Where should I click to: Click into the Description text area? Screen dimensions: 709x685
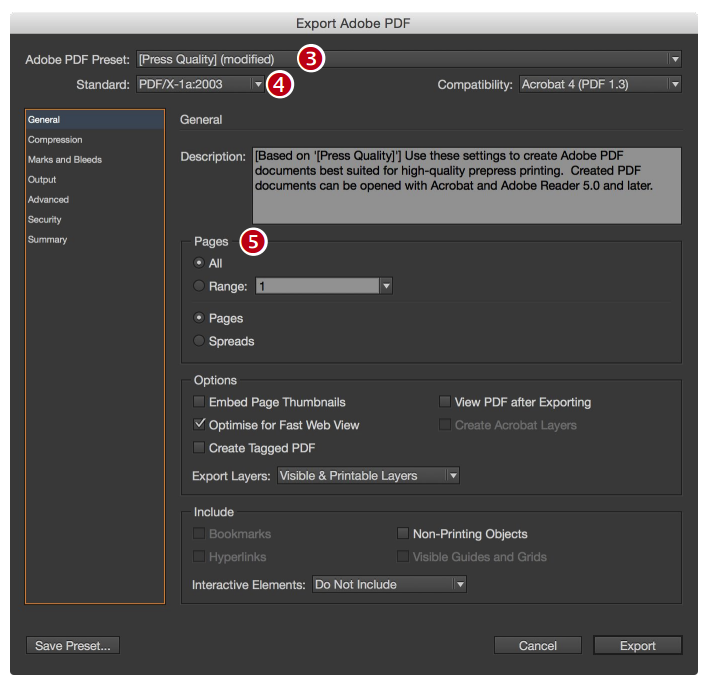click(x=467, y=185)
